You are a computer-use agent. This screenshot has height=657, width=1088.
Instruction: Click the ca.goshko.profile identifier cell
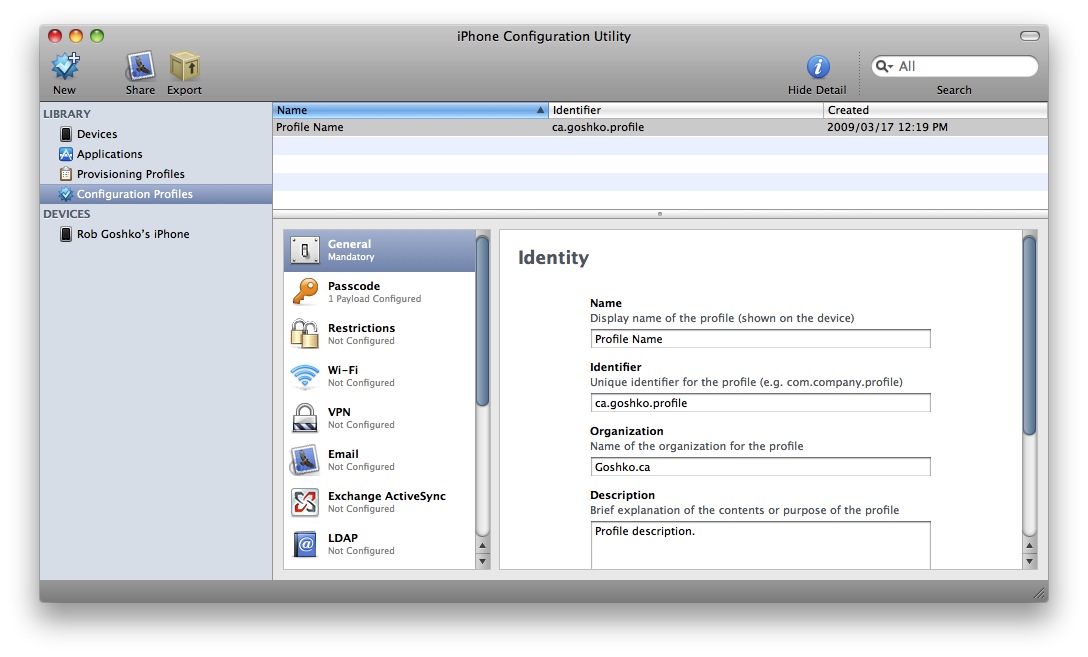598,127
